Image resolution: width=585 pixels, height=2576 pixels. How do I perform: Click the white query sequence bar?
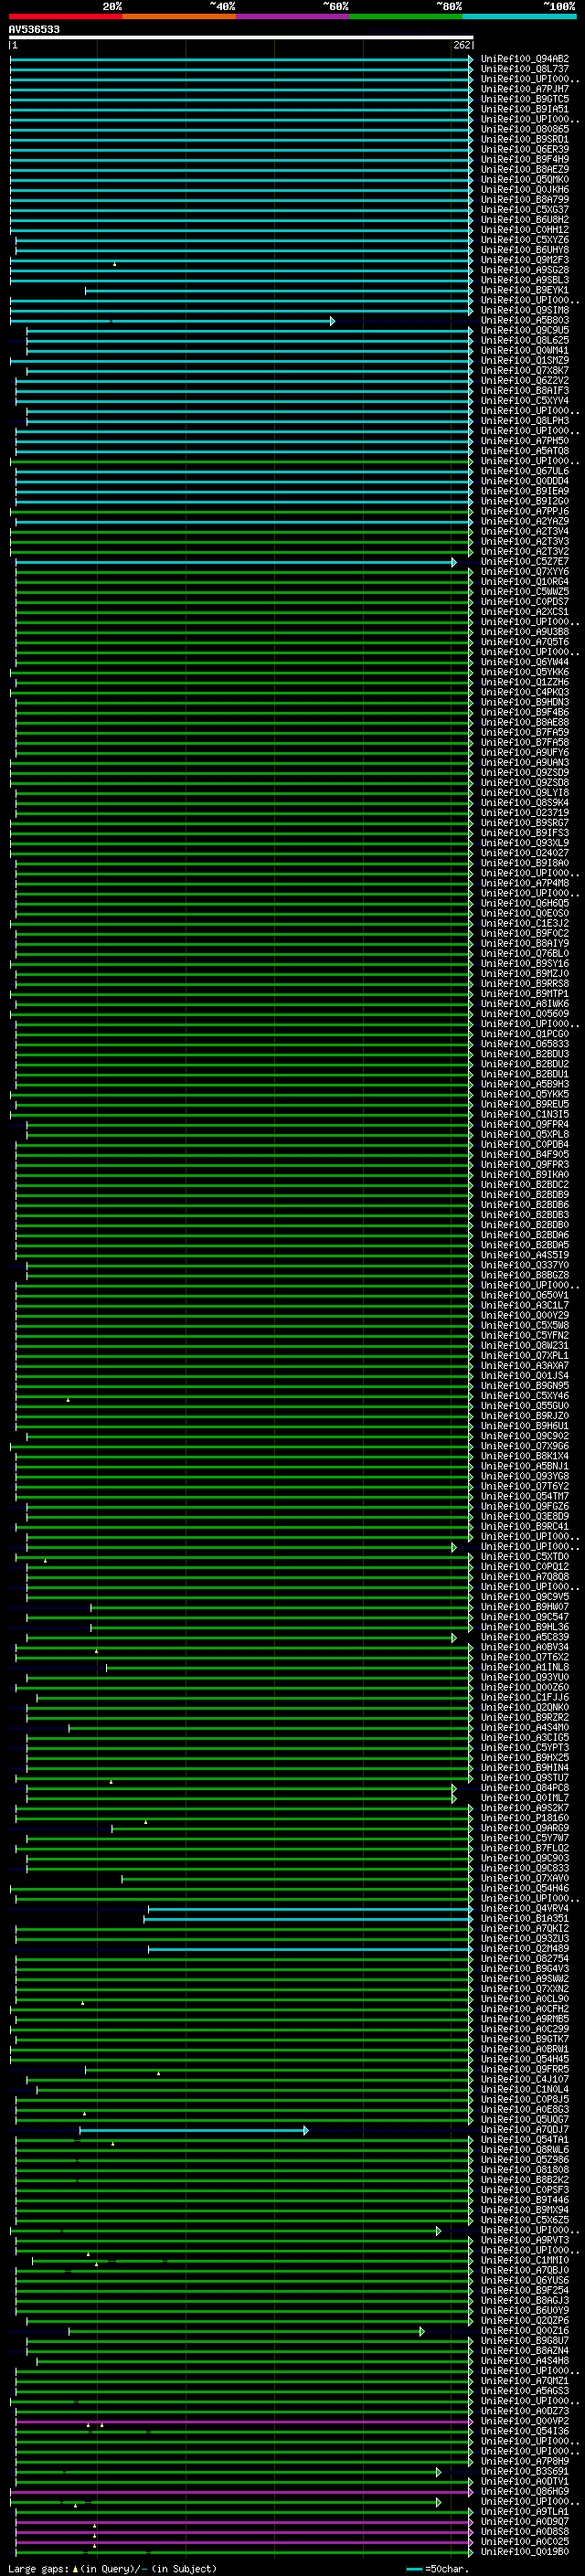pos(241,38)
